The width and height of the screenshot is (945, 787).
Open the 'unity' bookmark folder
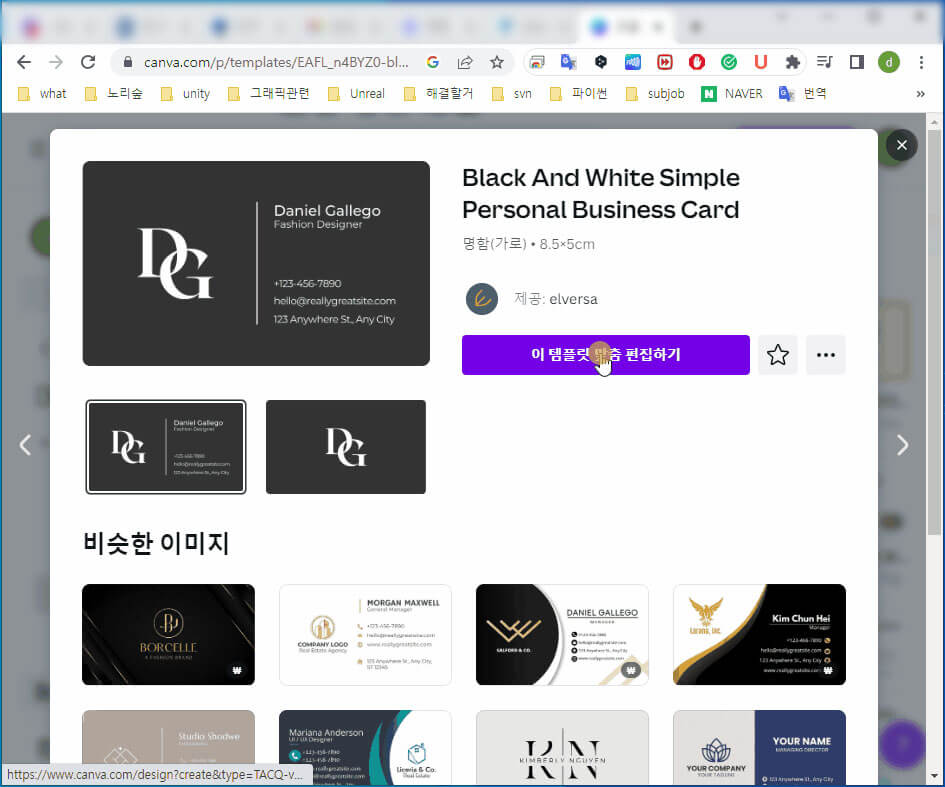[185, 94]
